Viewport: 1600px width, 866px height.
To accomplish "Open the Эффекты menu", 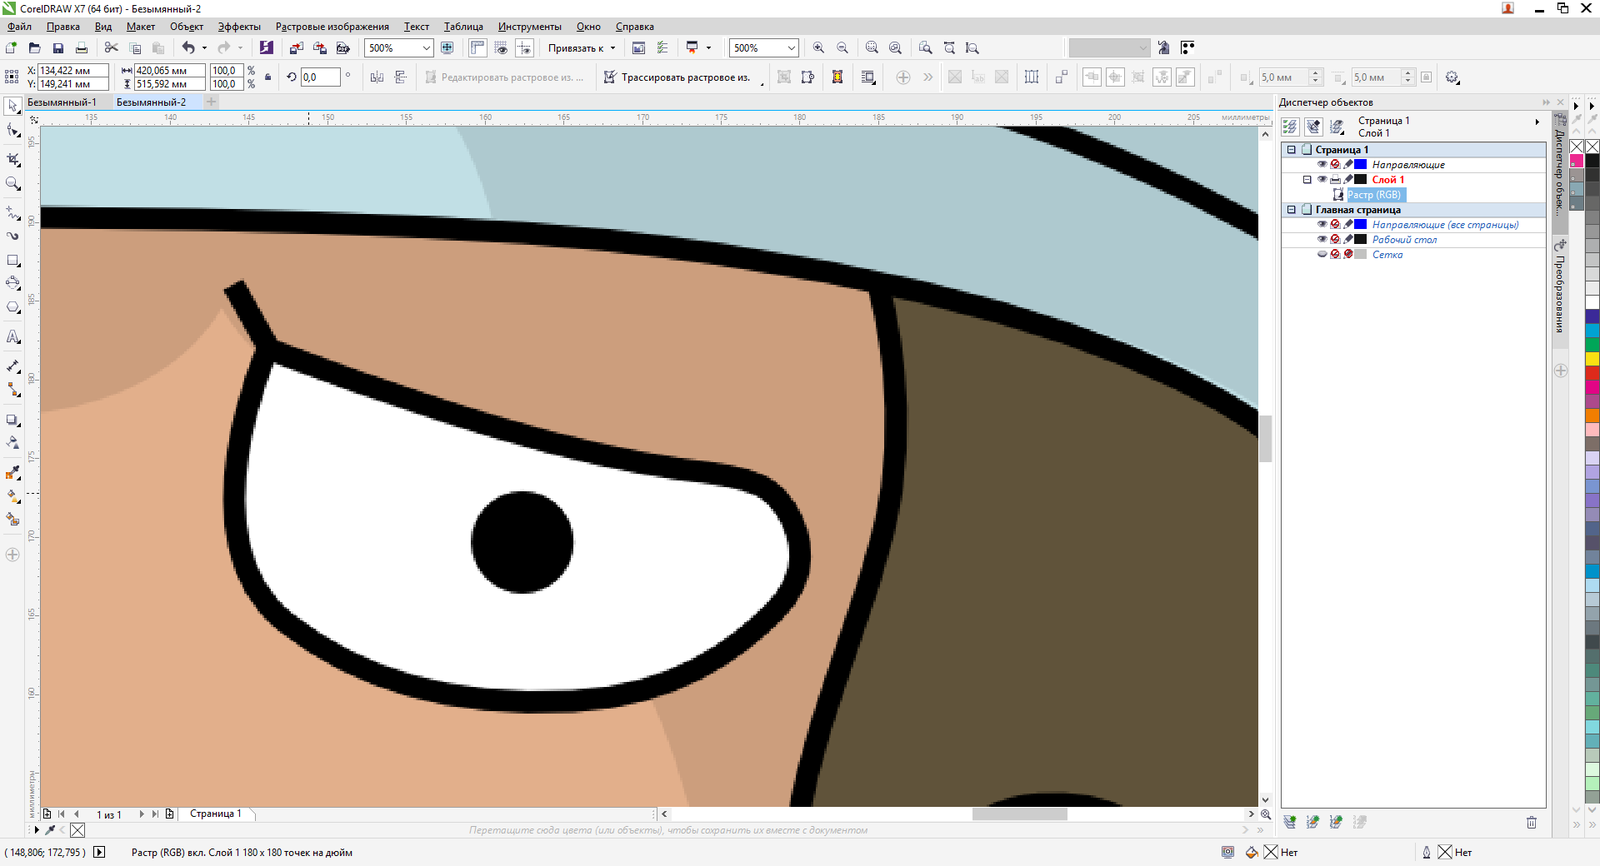I will click(239, 27).
